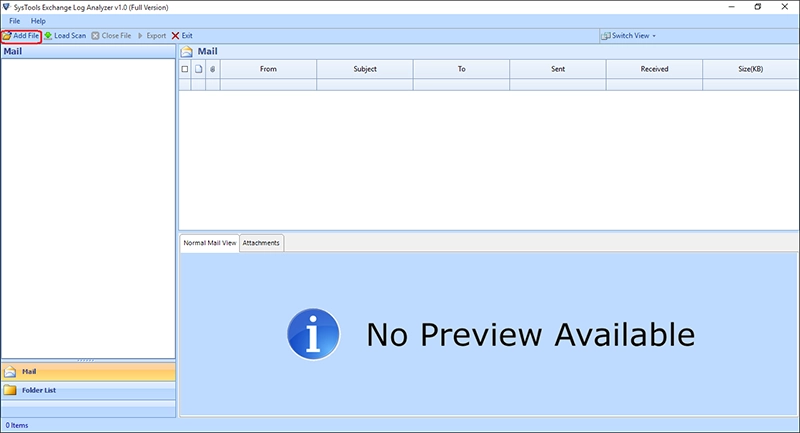This screenshot has width=800, height=433.
Task: Click the attachment paperclip column header
Action: tap(213, 69)
